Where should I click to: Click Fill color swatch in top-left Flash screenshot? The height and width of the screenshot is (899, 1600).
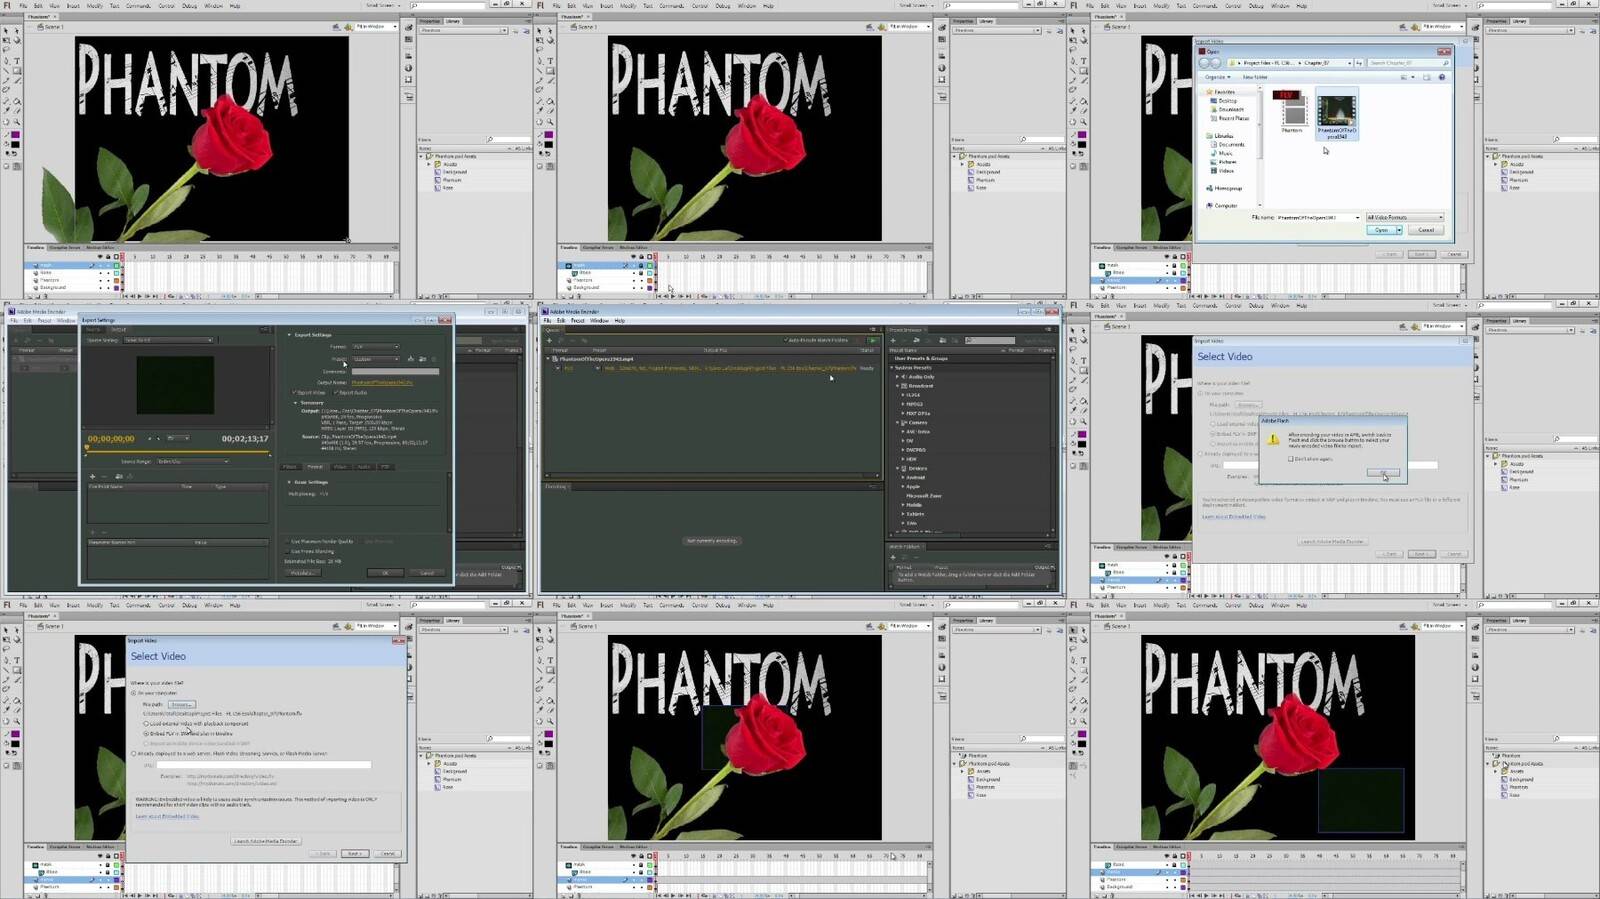tap(15, 144)
